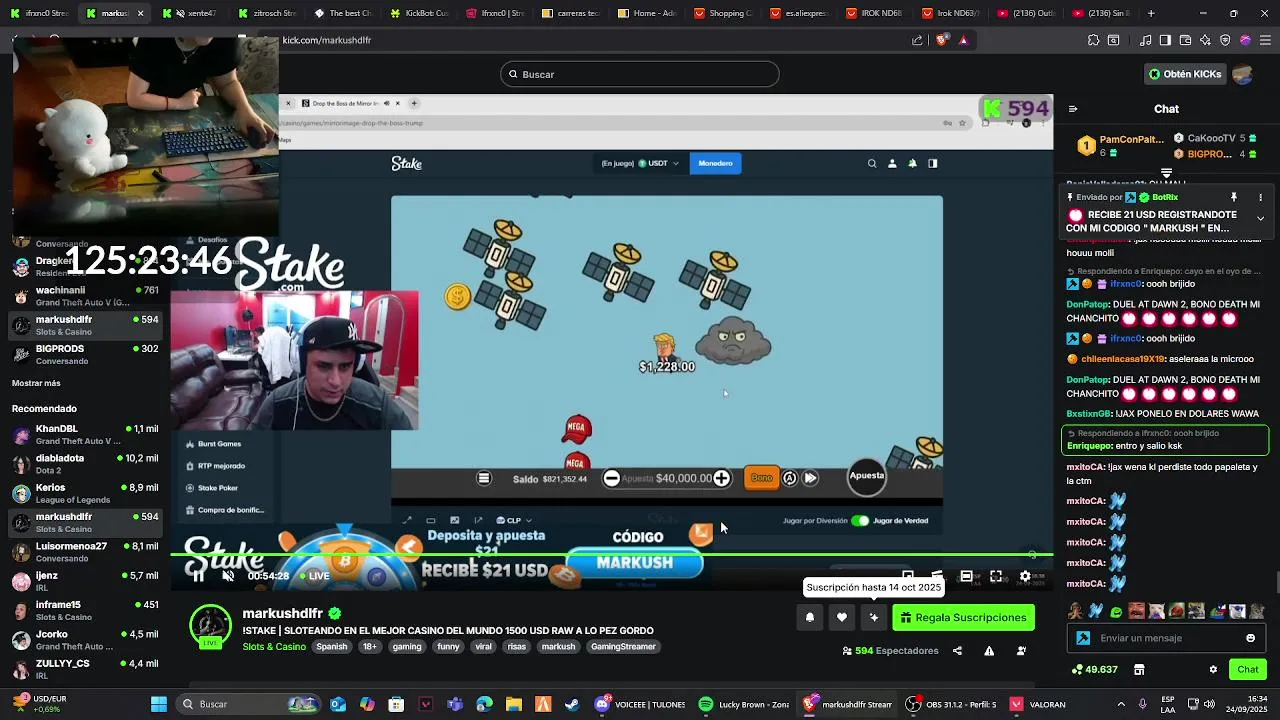The image size is (1280, 720).
Task: Switch to Shopping C browser tab
Action: tap(724, 13)
